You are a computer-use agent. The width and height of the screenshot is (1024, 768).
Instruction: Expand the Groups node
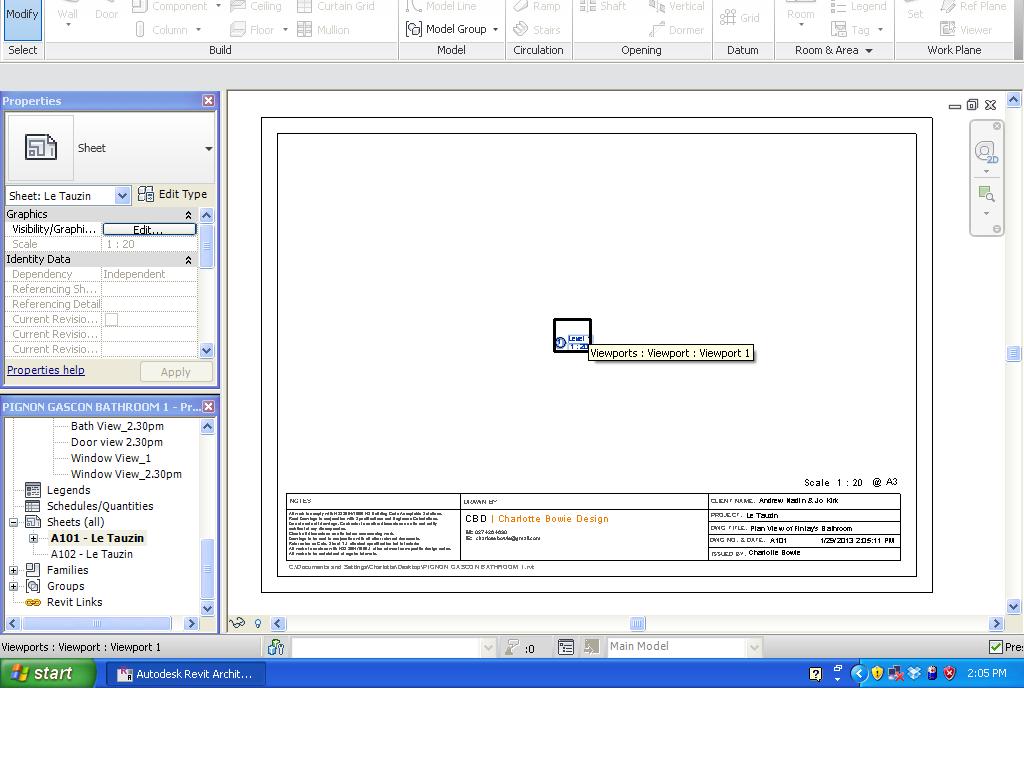coord(13,586)
